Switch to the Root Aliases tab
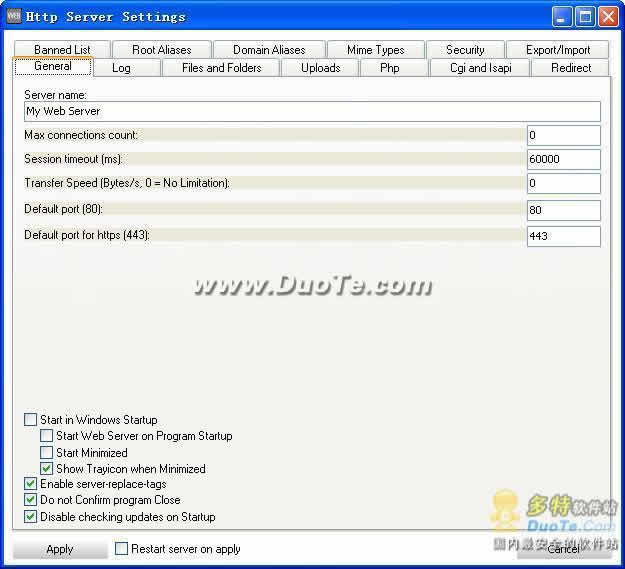Viewport: 625px width, 569px height. pos(161,49)
